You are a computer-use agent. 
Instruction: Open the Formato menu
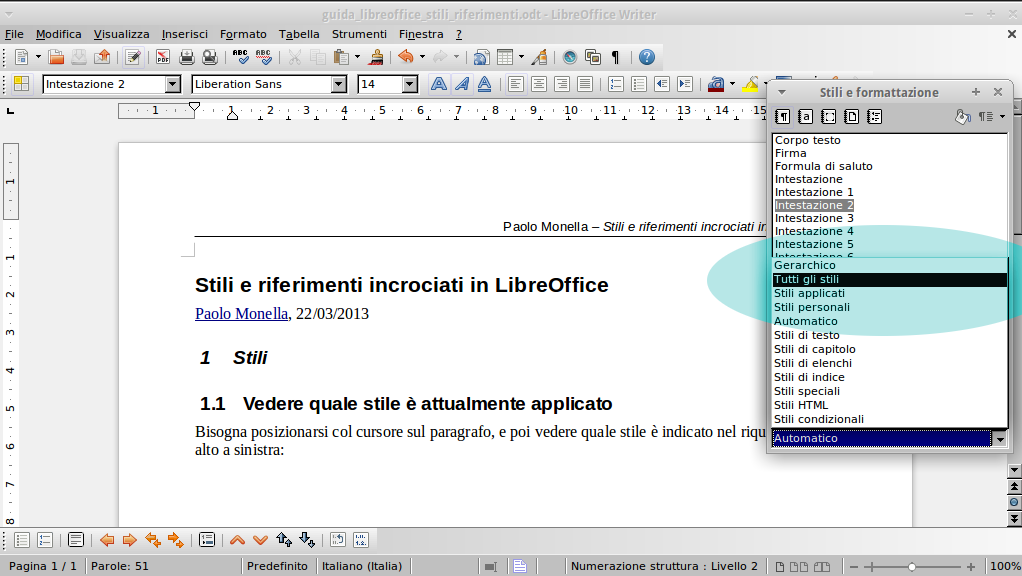(x=243, y=34)
